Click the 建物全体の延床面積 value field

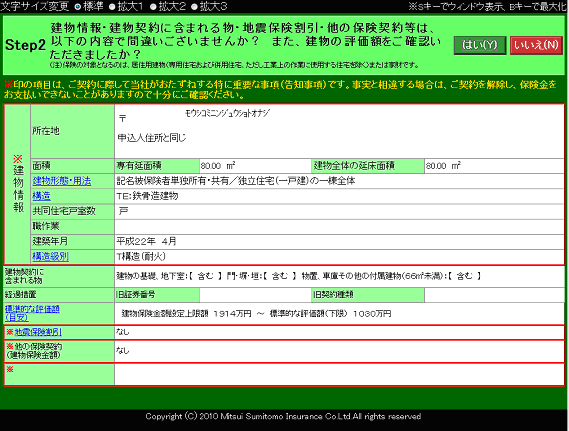tap(494, 166)
